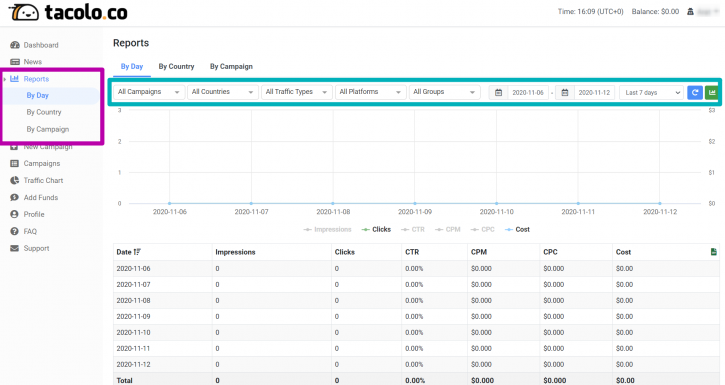This screenshot has width=725, height=385.
Task: Open the Last 7 days range dropdown
Action: 651,92
